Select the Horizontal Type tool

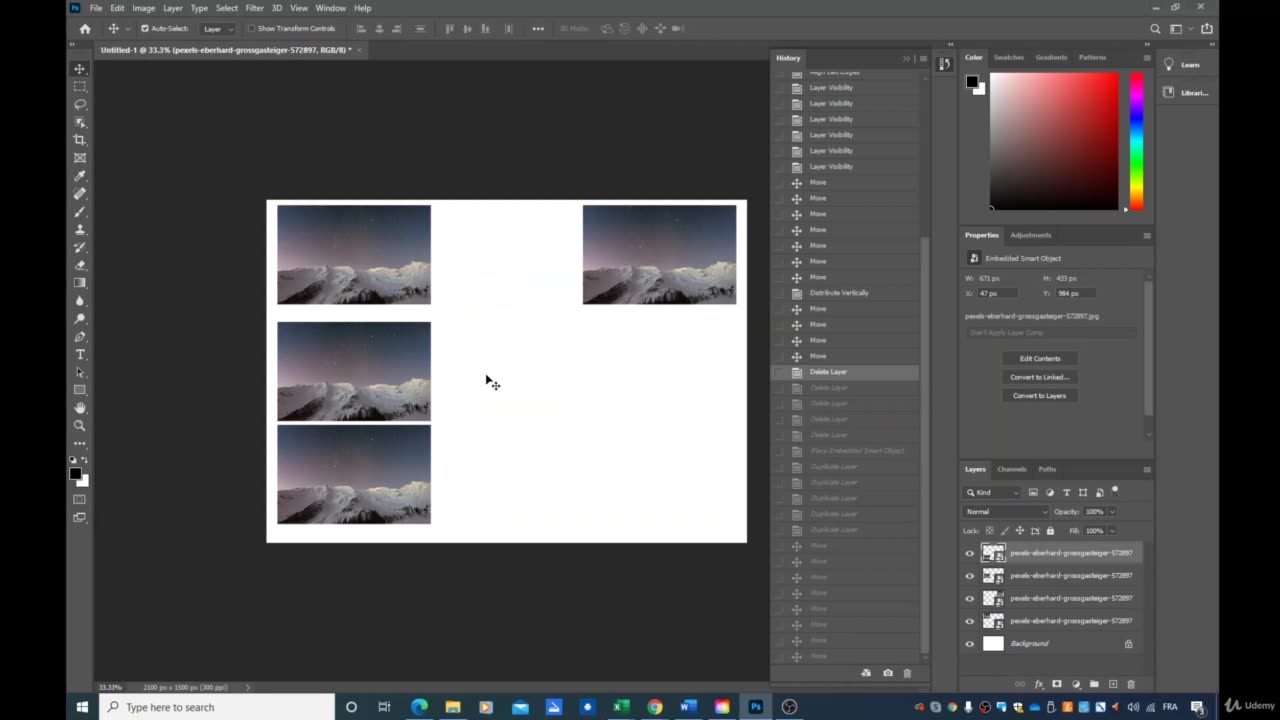[80, 355]
